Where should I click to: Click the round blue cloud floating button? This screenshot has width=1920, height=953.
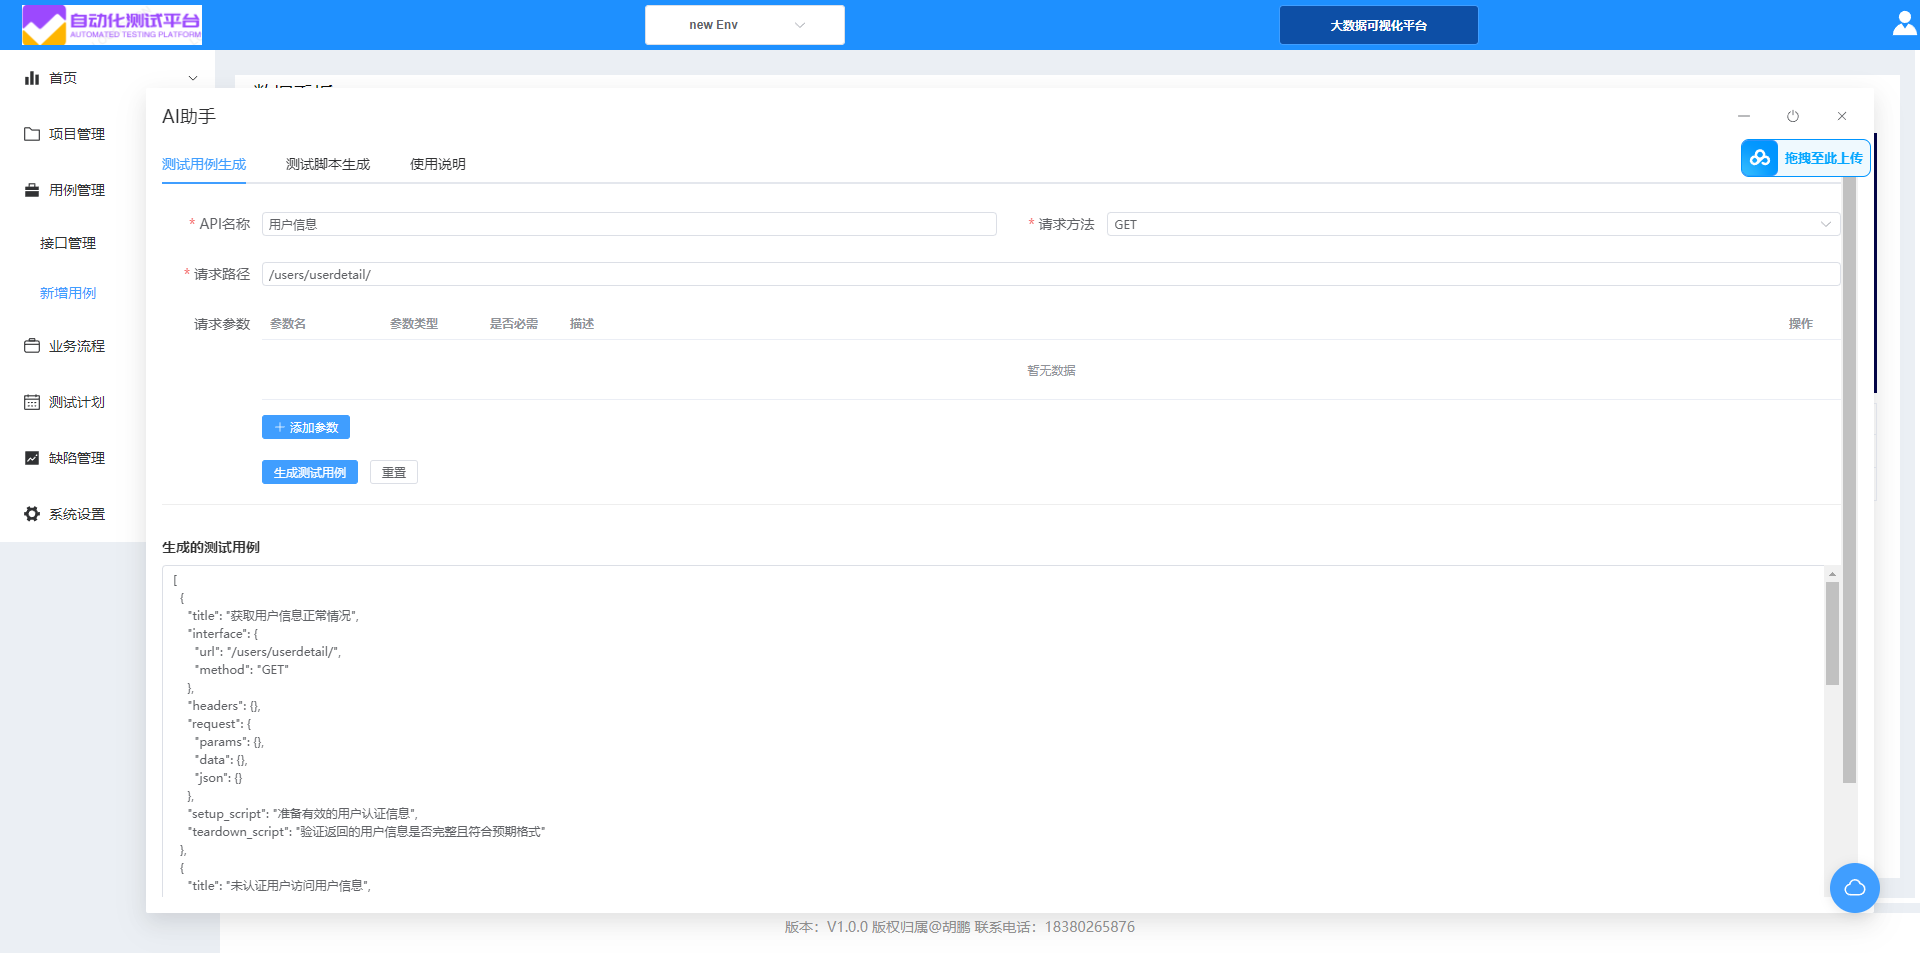pos(1855,888)
